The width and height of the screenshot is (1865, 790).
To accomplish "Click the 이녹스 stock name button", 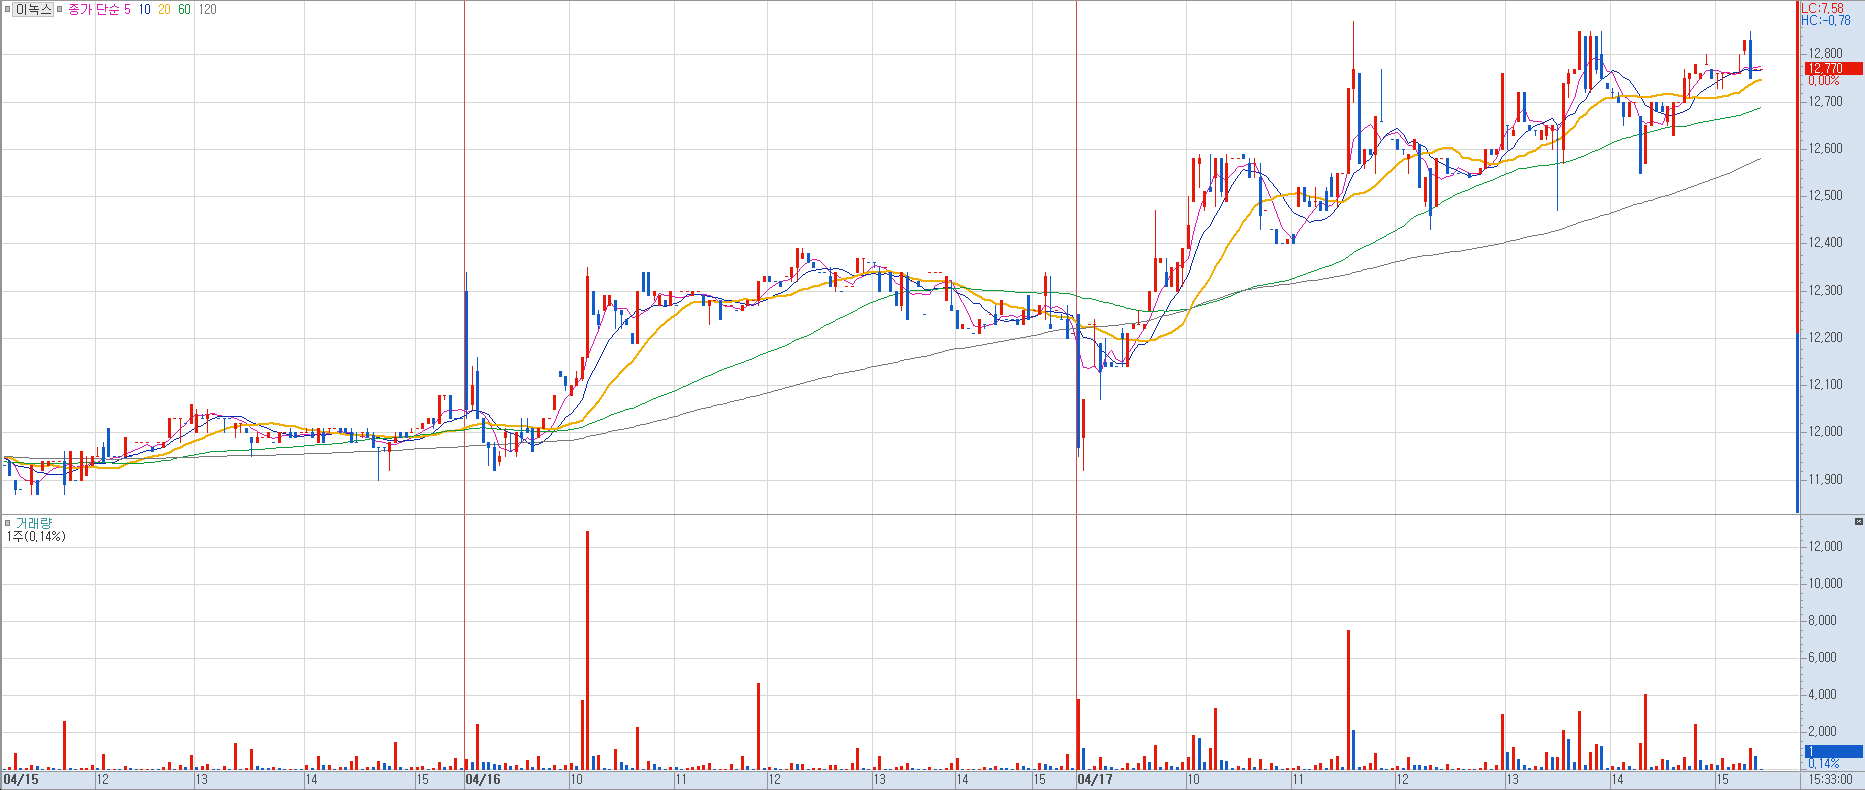I will [x=32, y=9].
